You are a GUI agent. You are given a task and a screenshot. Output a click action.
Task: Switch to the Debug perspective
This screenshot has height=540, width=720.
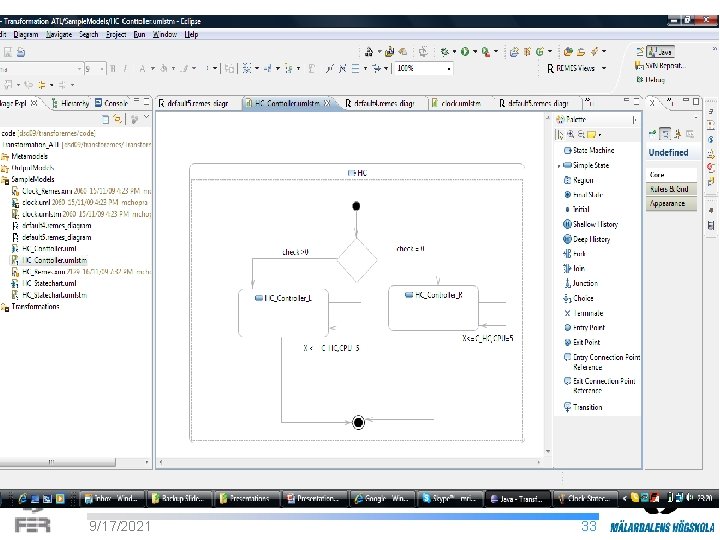click(x=651, y=79)
